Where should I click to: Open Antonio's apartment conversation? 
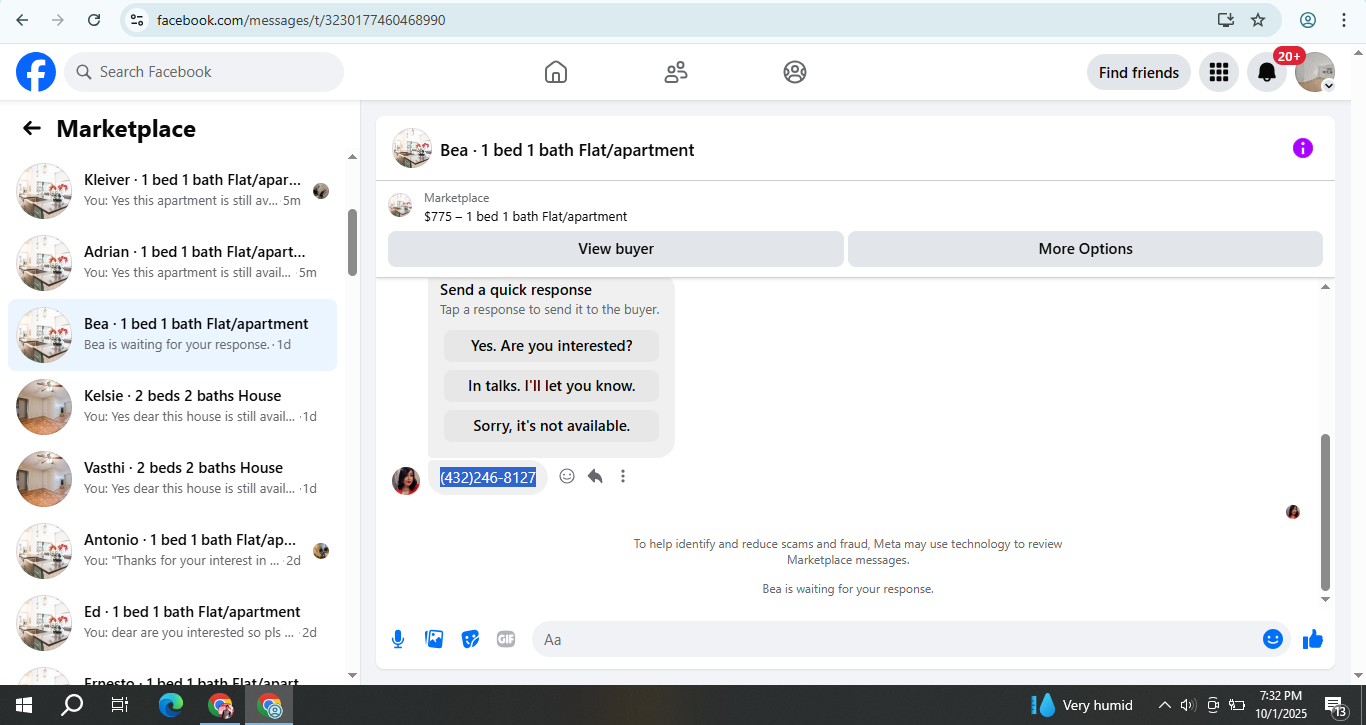coord(172,550)
